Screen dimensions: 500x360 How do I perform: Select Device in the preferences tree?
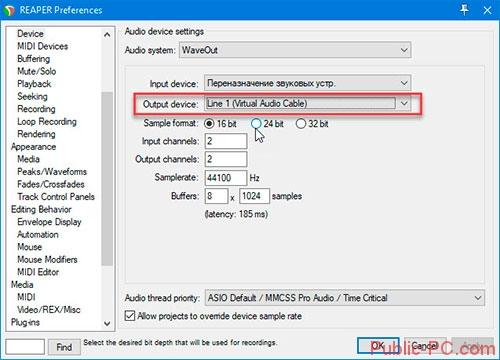(x=30, y=34)
